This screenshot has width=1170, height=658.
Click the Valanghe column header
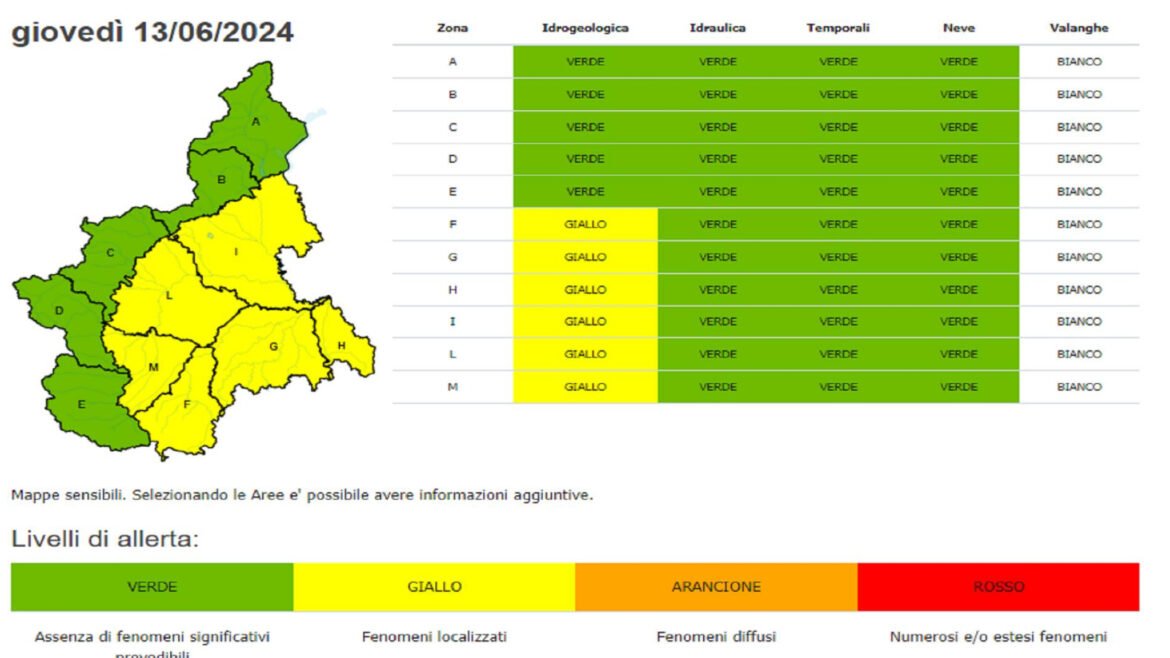[1079, 28]
